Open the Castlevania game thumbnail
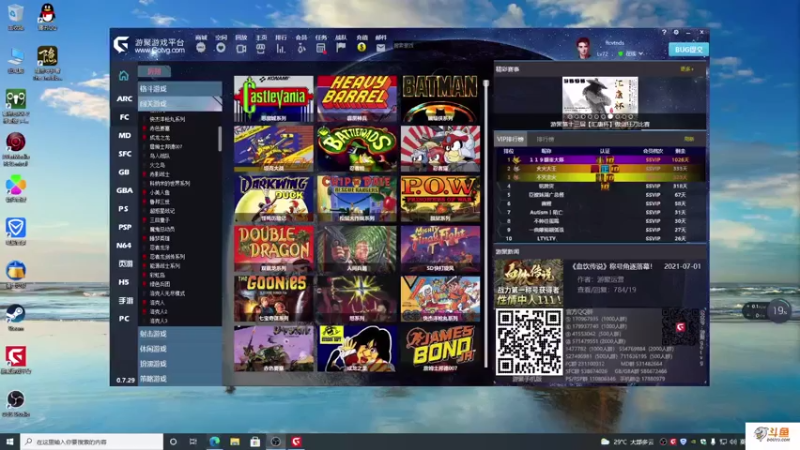The width and height of the screenshot is (800, 450). coord(274,98)
